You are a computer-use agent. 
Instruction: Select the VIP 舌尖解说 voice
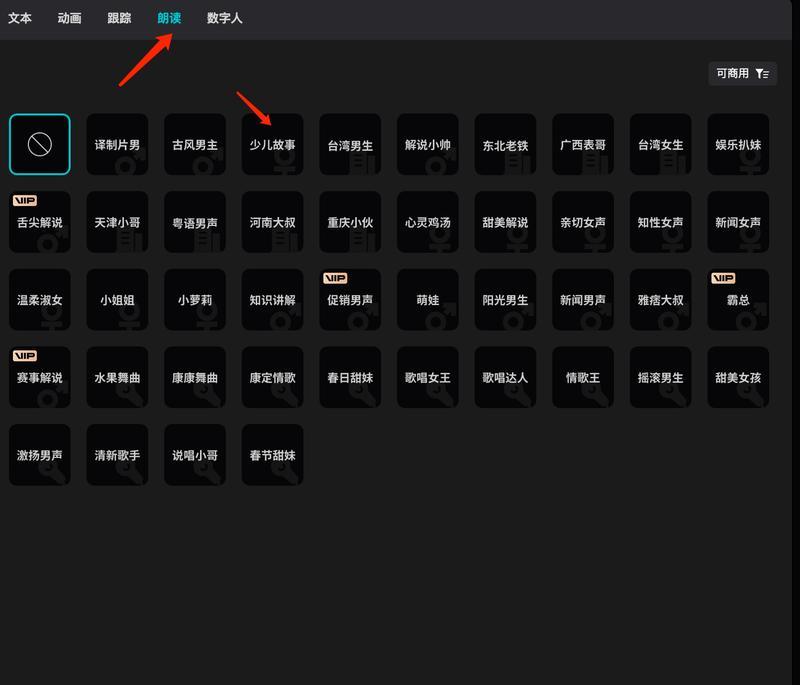(40, 222)
